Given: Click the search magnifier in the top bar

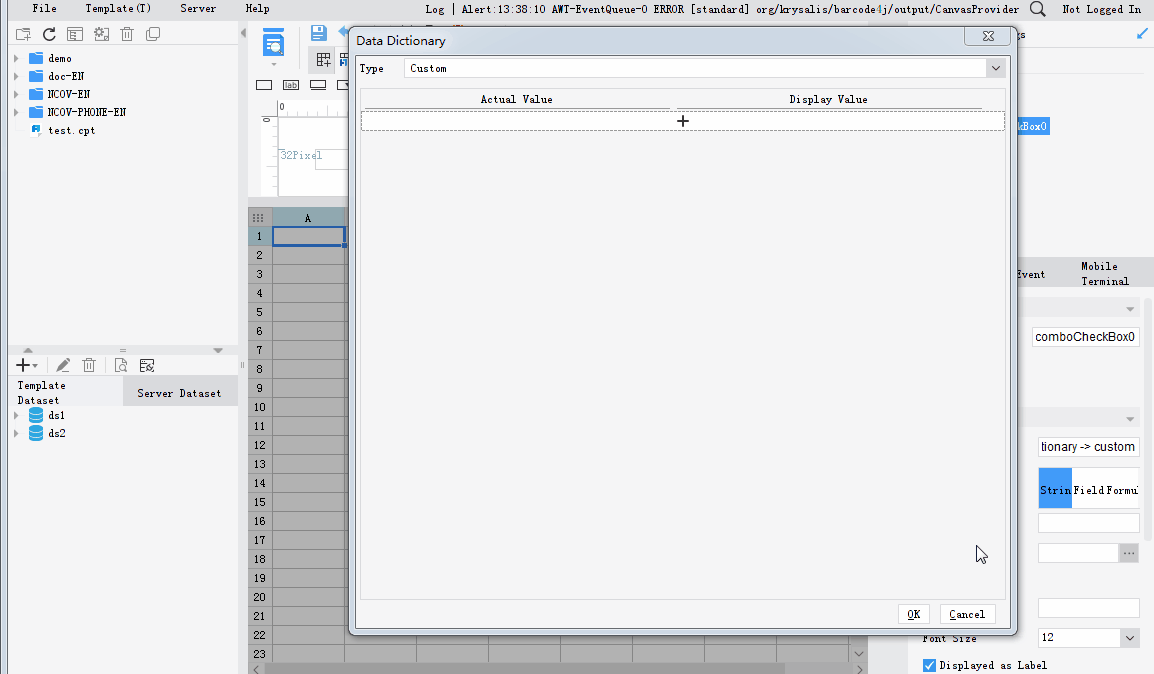Looking at the screenshot, I should [x=1037, y=9].
